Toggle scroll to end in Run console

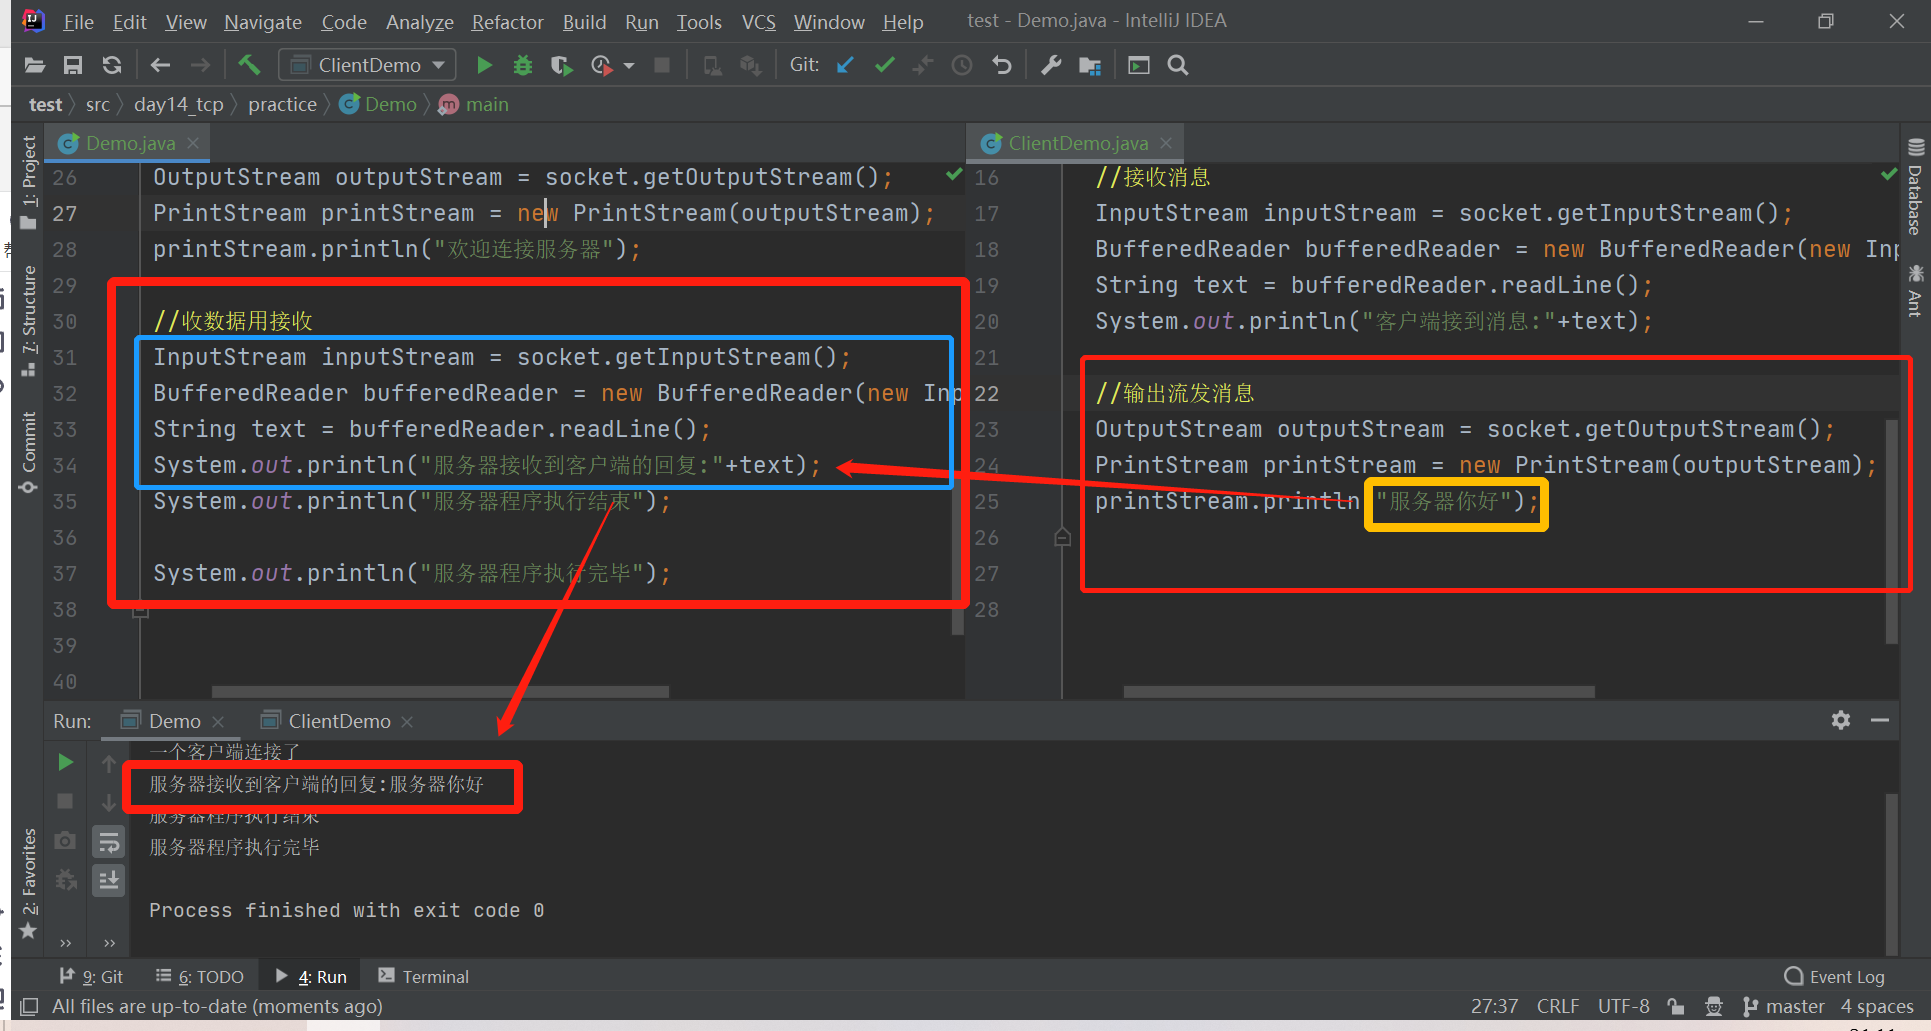[x=109, y=880]
